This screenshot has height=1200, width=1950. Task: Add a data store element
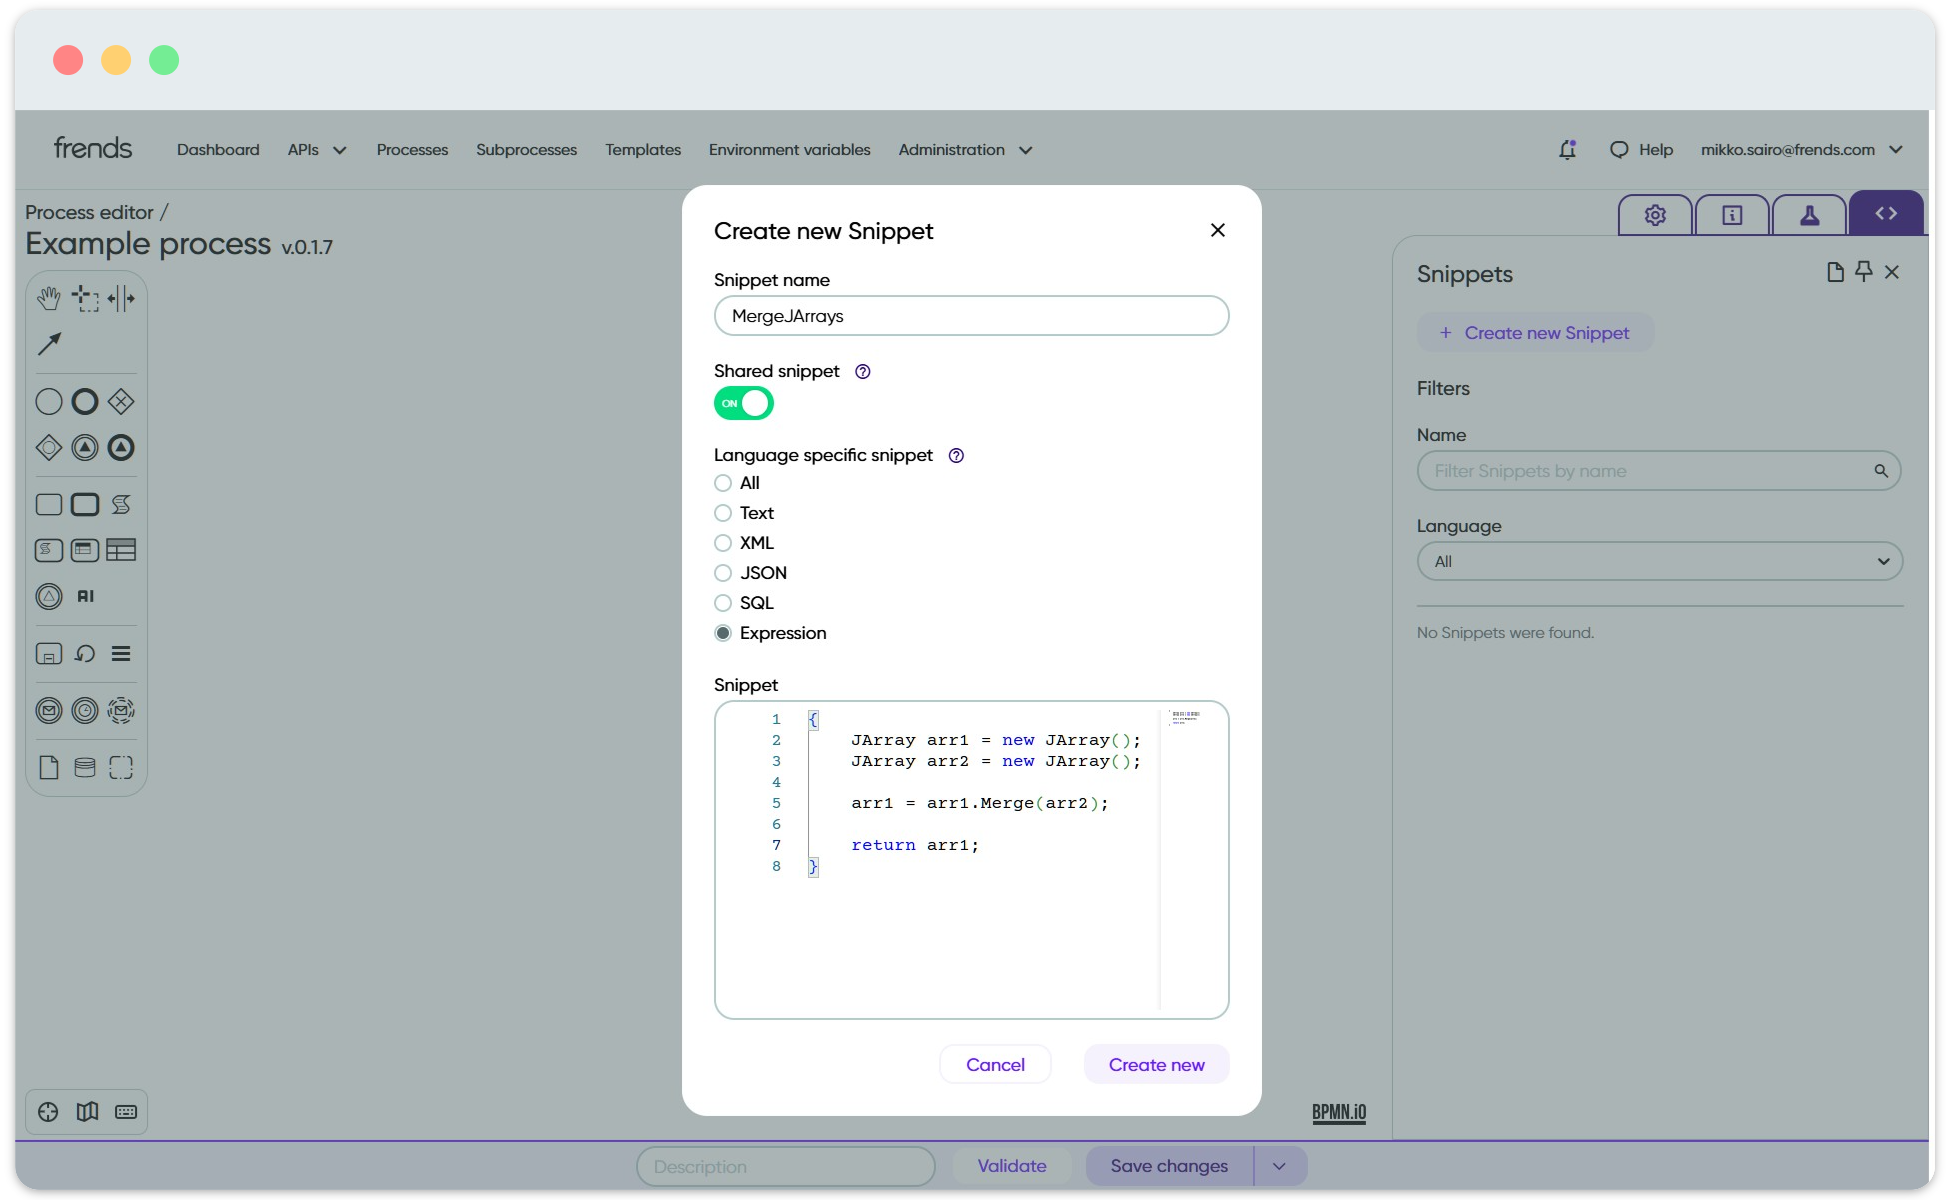[x=85, y=767]
